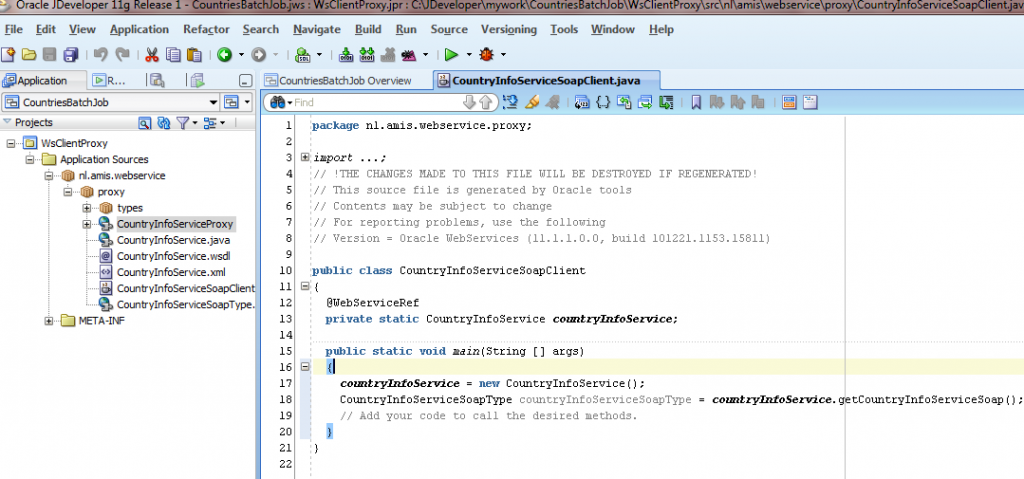
Task: Click the Paste clipboard icon
Action: coord(192,54)
